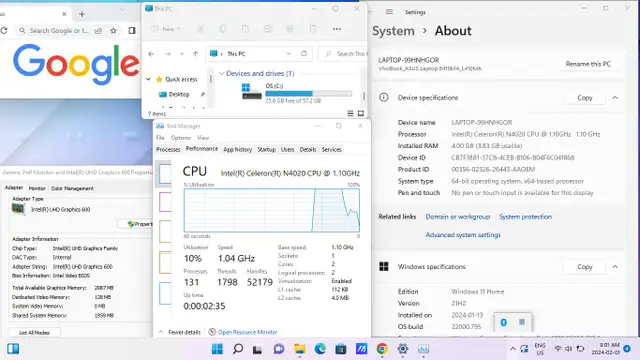Image resolution: width=640 pixels, height=360 pixels.
Task: Collapse Quick access tree node
Action: [148, 79]
